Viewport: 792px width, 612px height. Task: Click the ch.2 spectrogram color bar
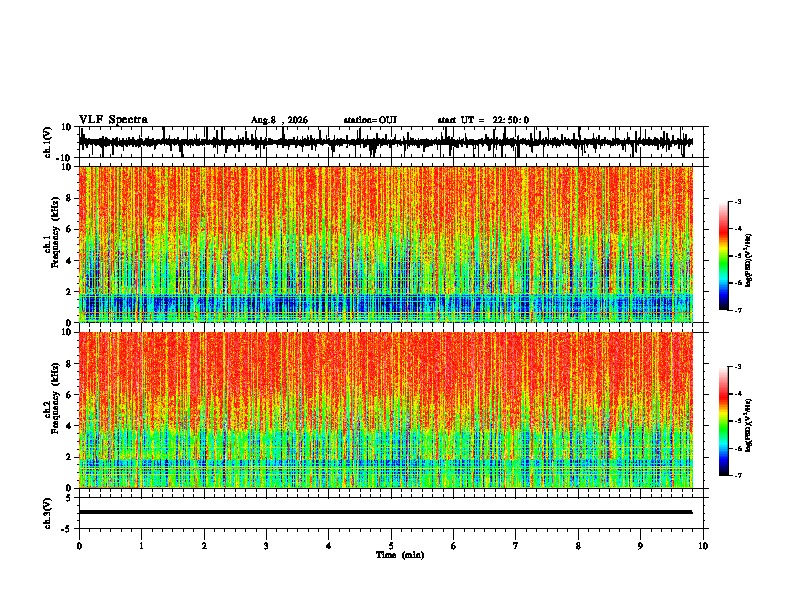pyautogui.click(x=723, y=421)
